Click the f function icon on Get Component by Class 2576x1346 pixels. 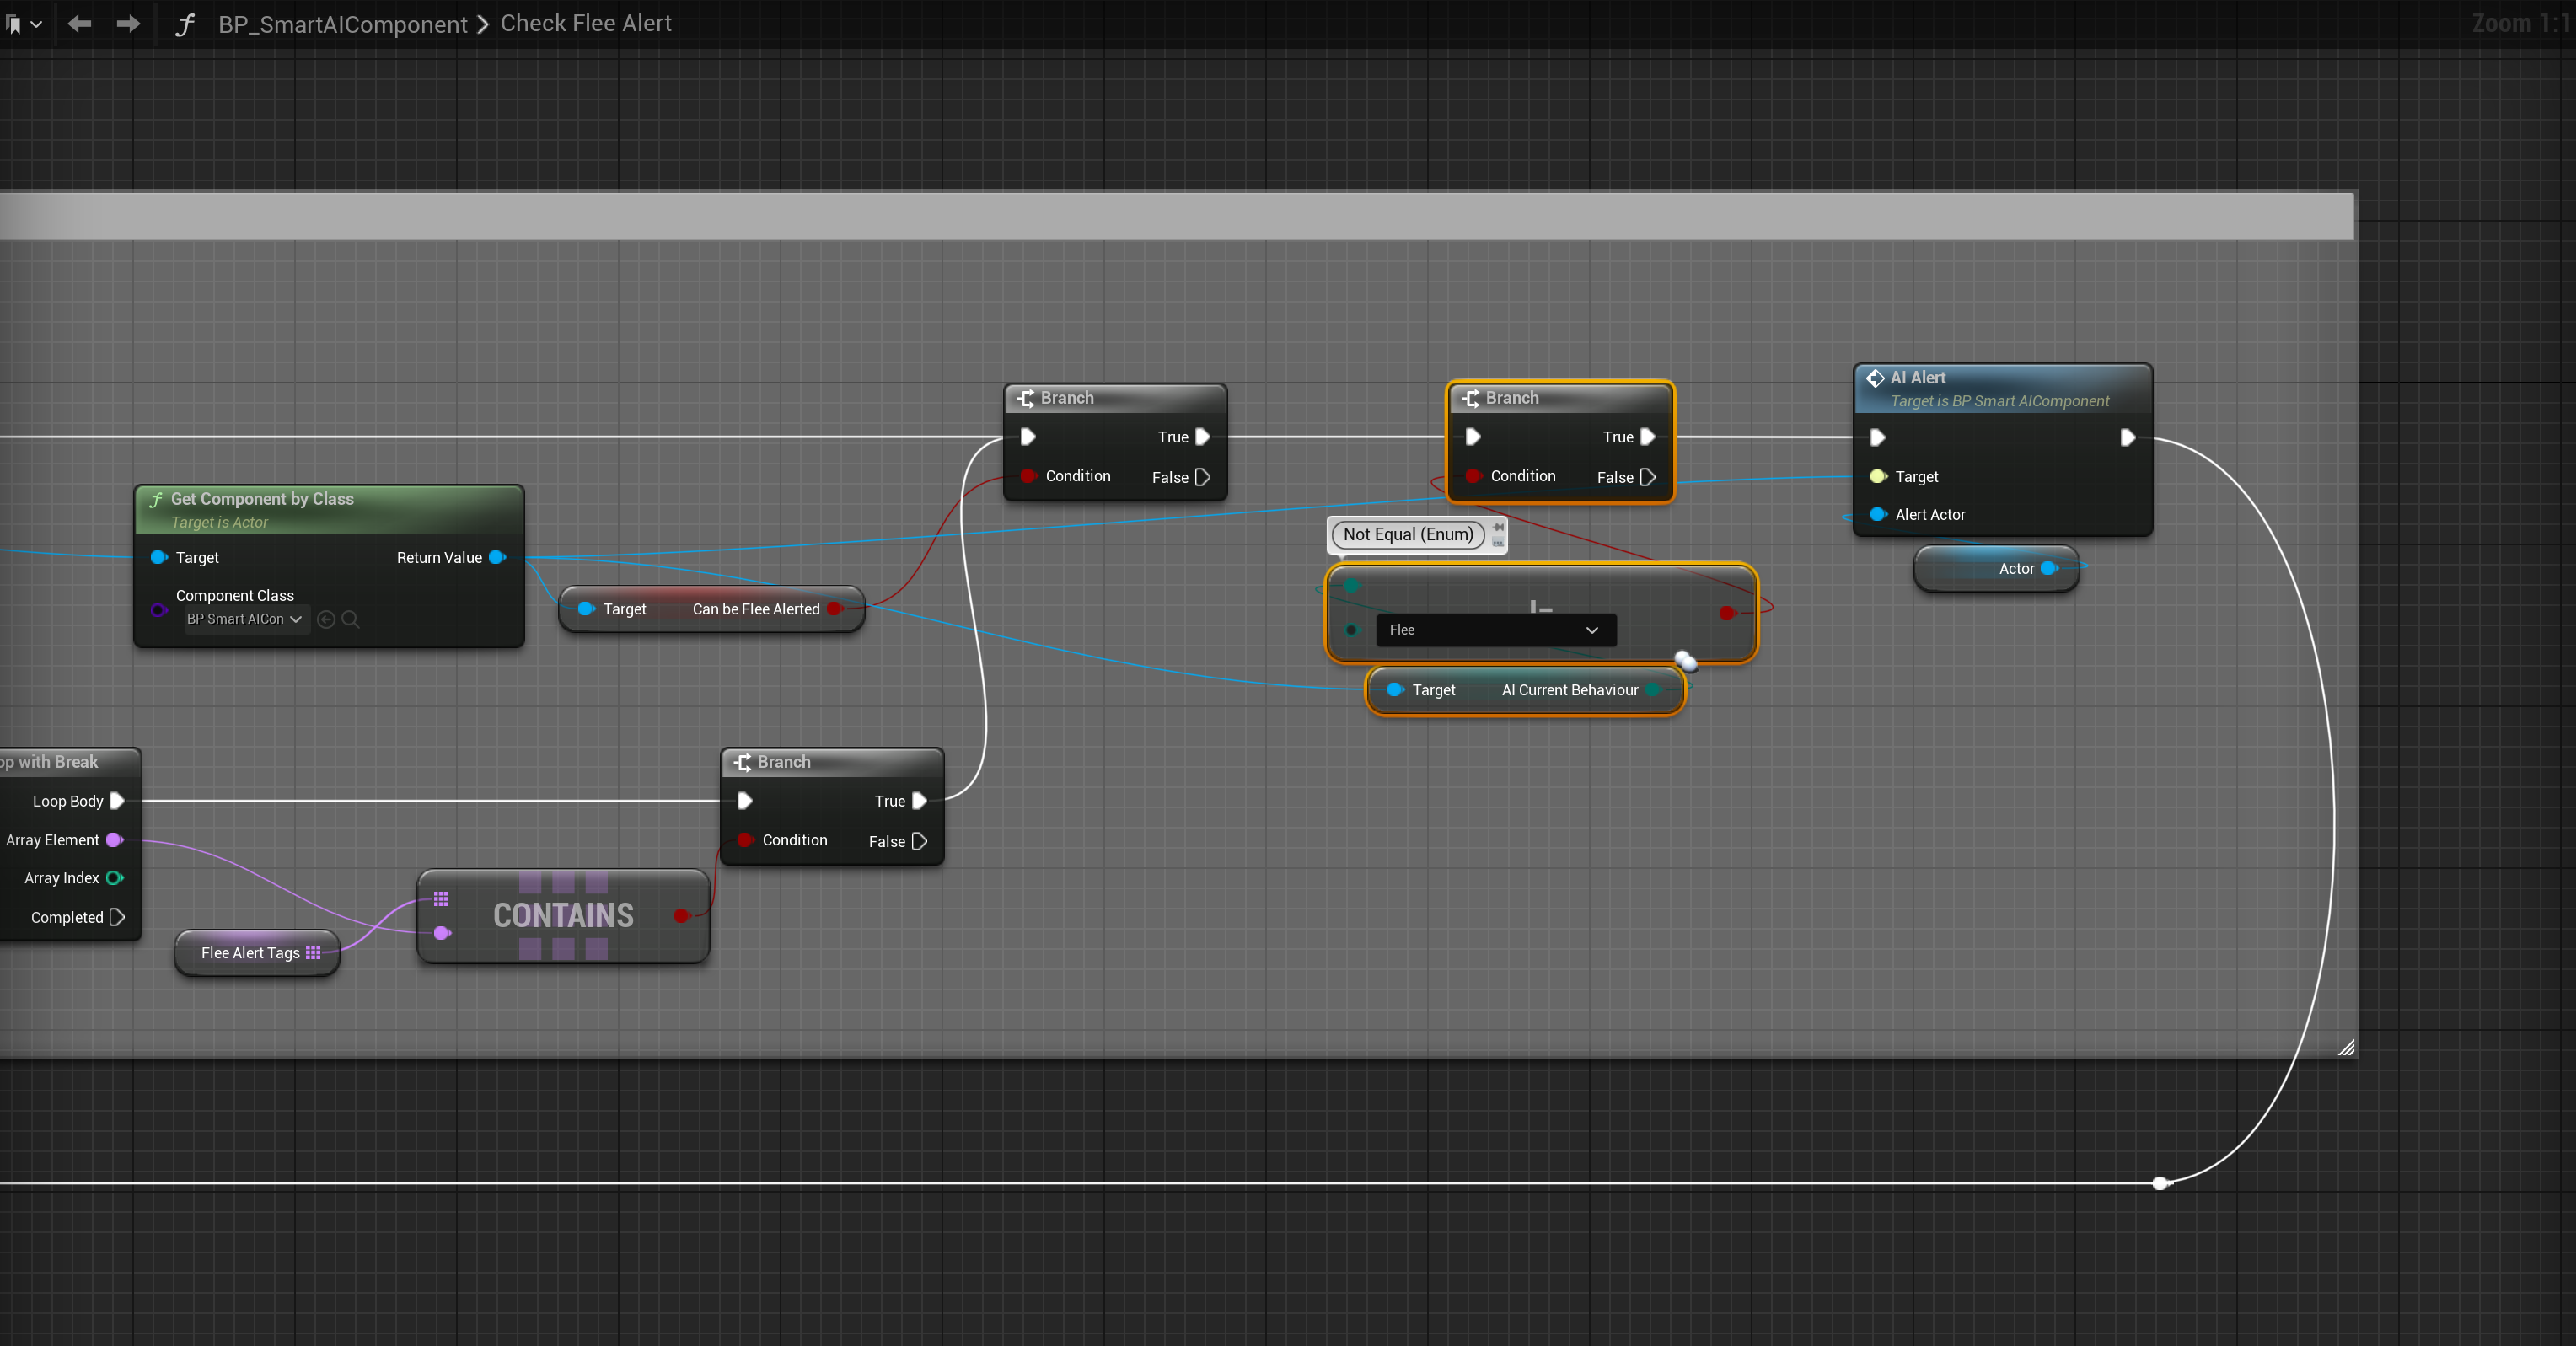[155, 498]
